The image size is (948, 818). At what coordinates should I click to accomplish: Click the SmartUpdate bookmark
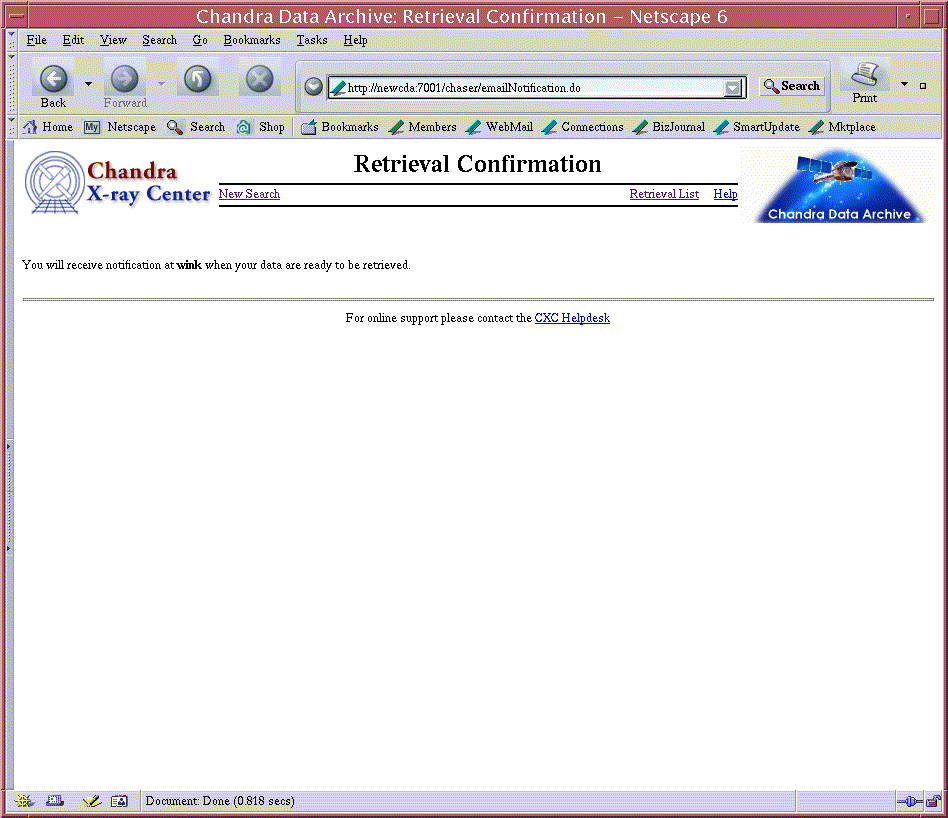click(x=757, y=127)
